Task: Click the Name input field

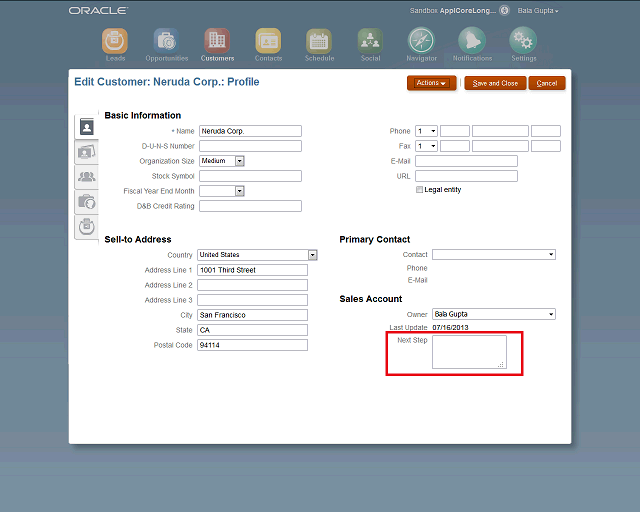Action: coord(250,131)
